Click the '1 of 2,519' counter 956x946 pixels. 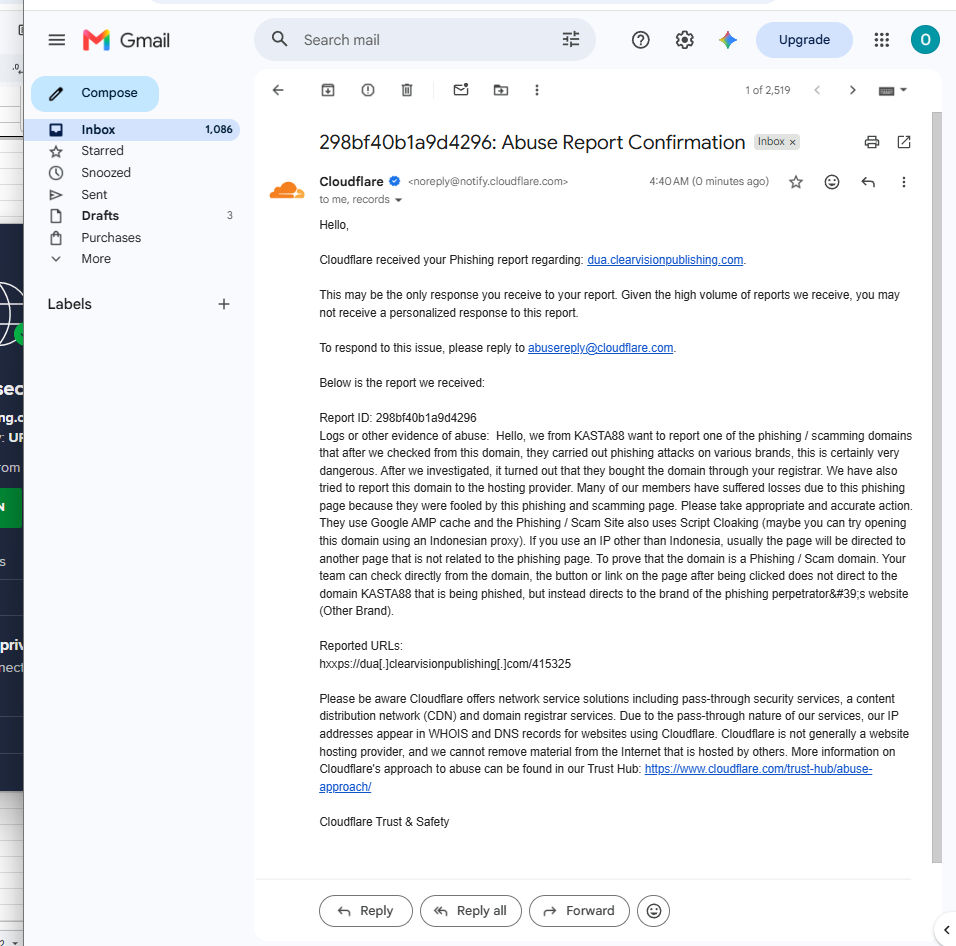click(768, 90)
